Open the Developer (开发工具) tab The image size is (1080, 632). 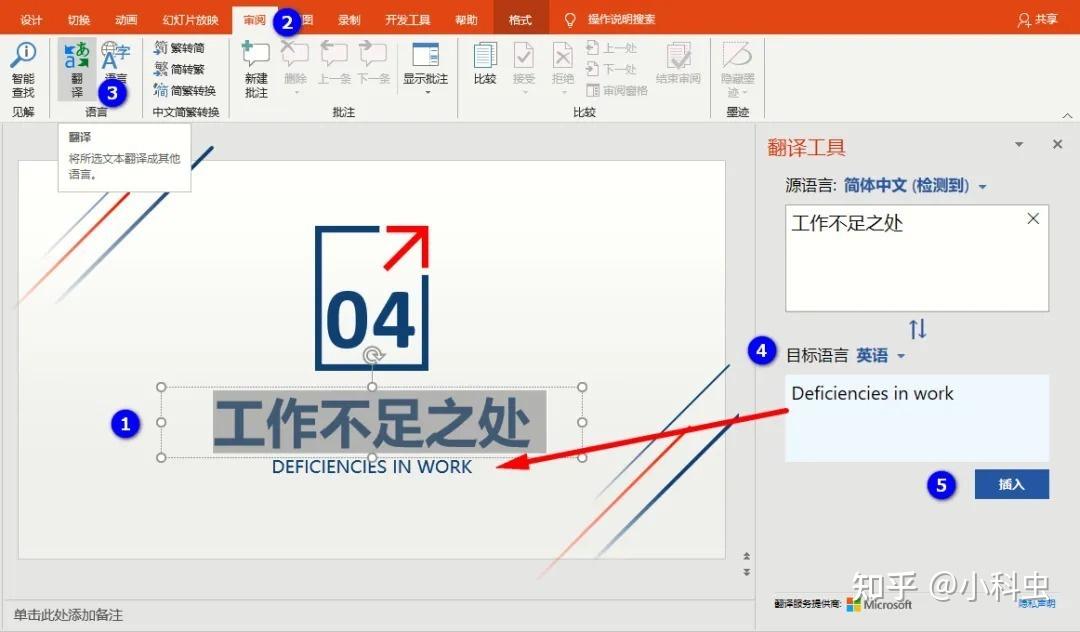pos(407,19)
